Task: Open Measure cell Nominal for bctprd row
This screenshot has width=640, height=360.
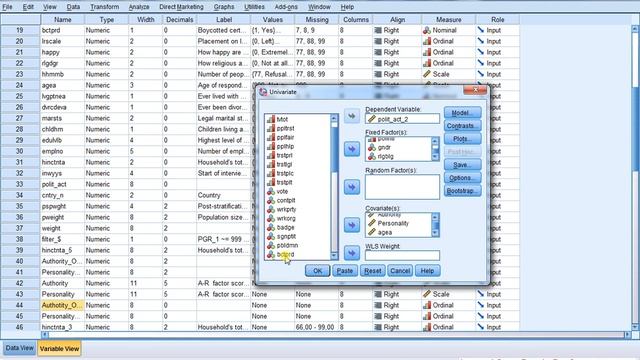Action: [448, 30]
